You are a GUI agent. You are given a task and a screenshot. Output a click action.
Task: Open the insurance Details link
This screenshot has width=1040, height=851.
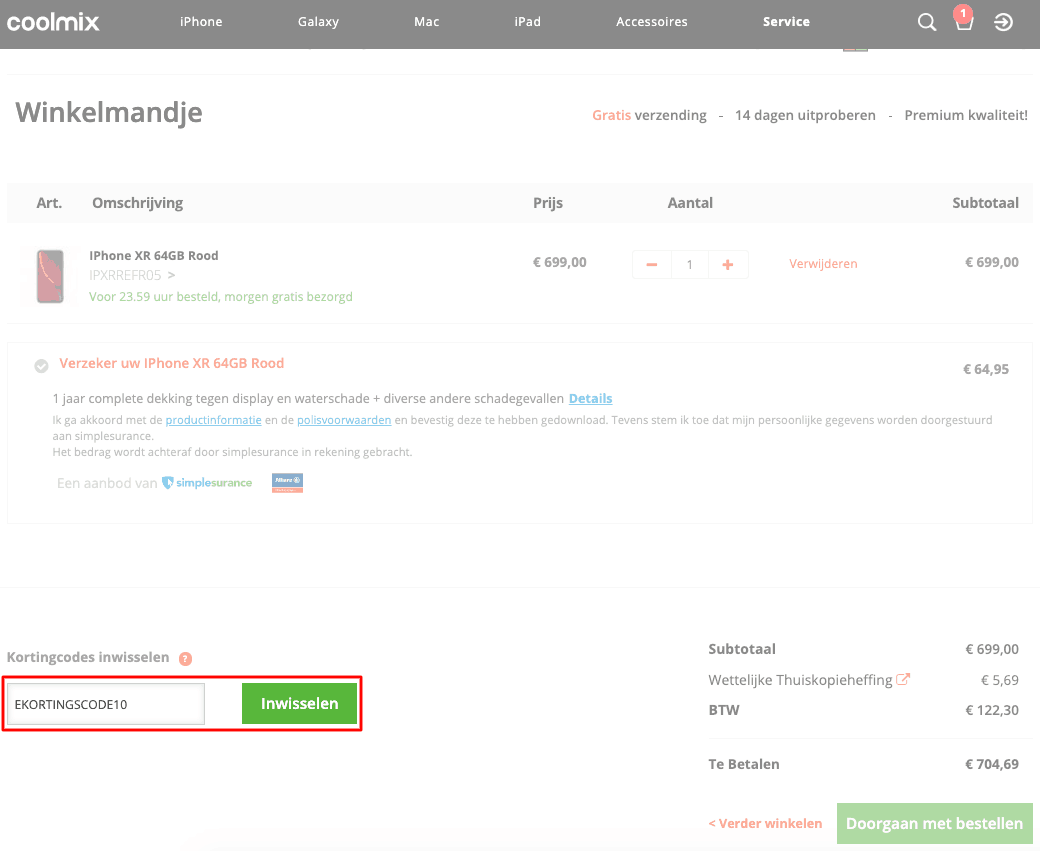[x=590, y=399]
